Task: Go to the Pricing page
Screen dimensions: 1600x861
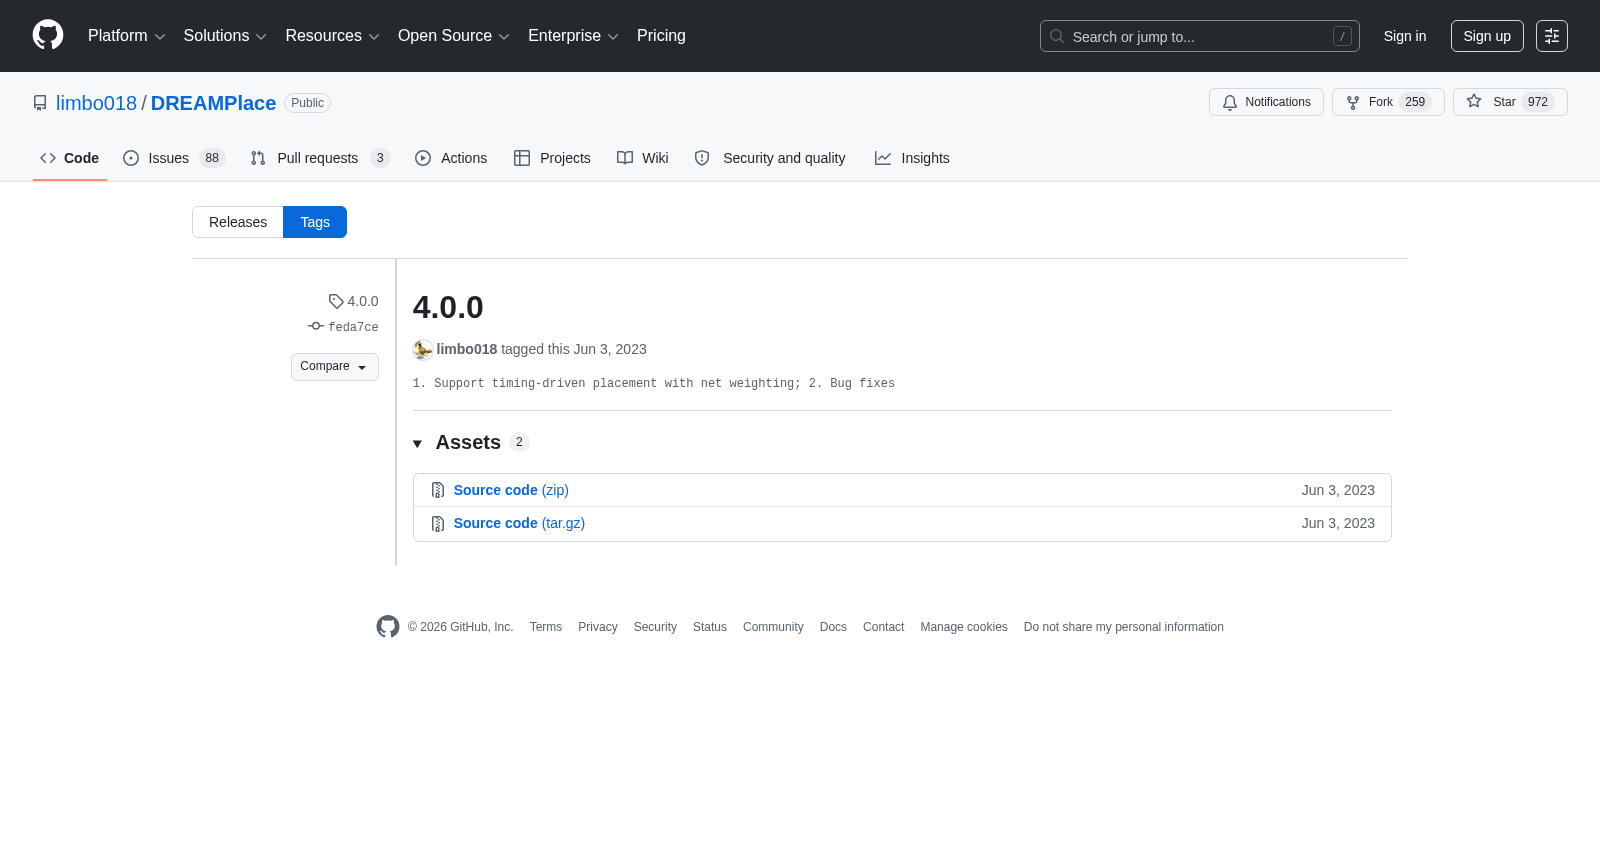Action: click(x=661, y=36)
